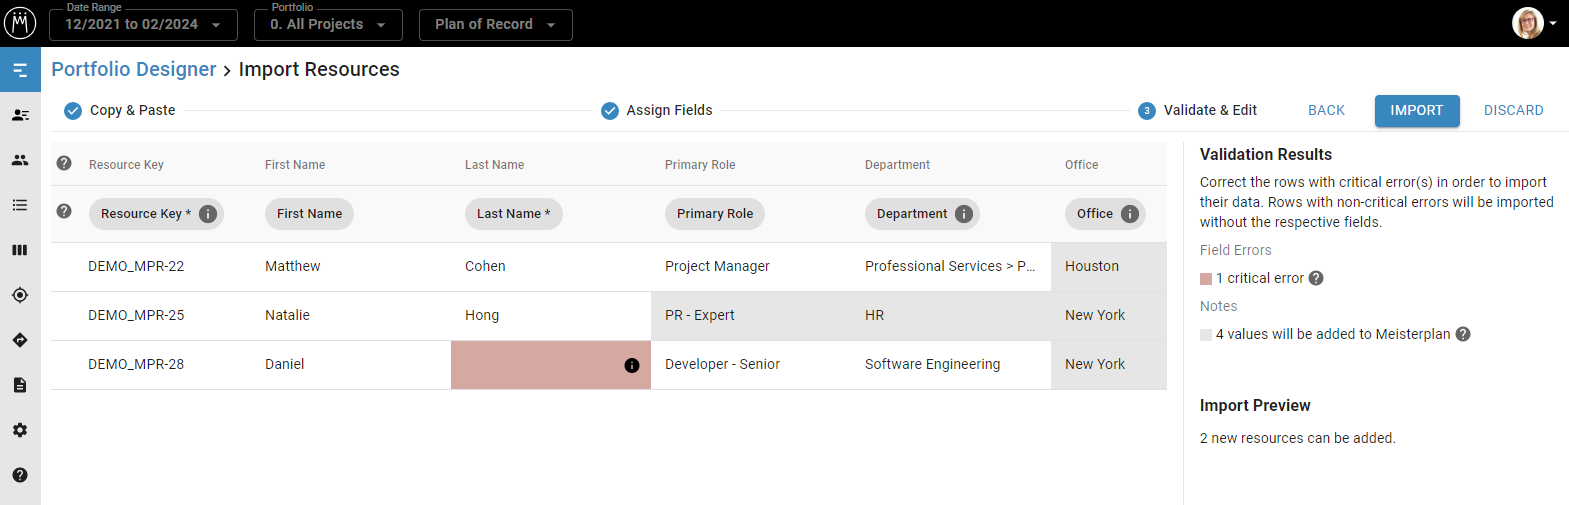
Task: Open the Portfolio All Projects dropdown
Action: 328,25
